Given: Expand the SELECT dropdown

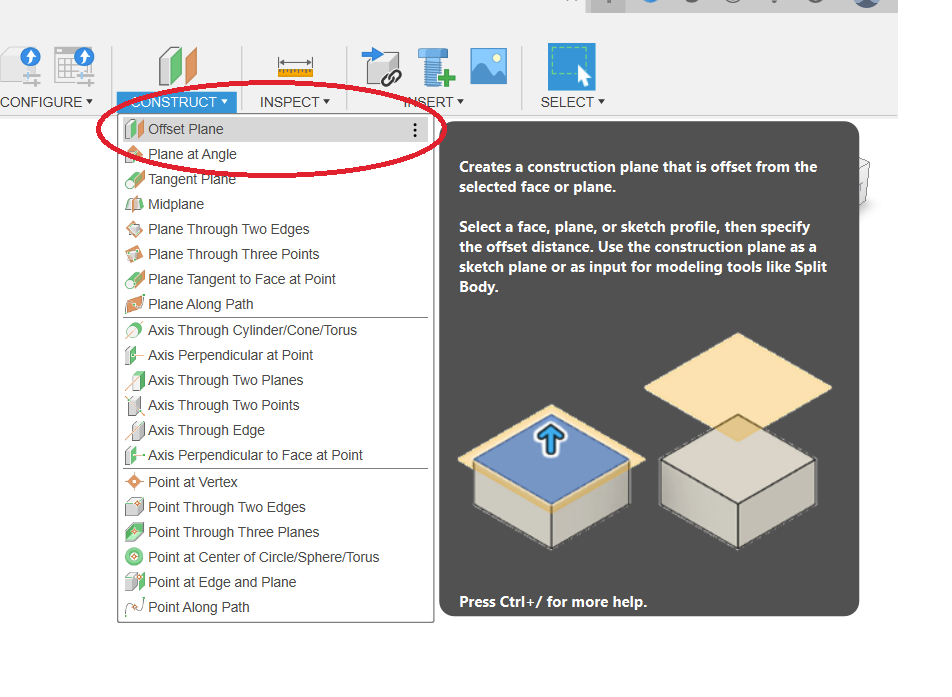Looking at the screenshot, I should click(572, 102).
